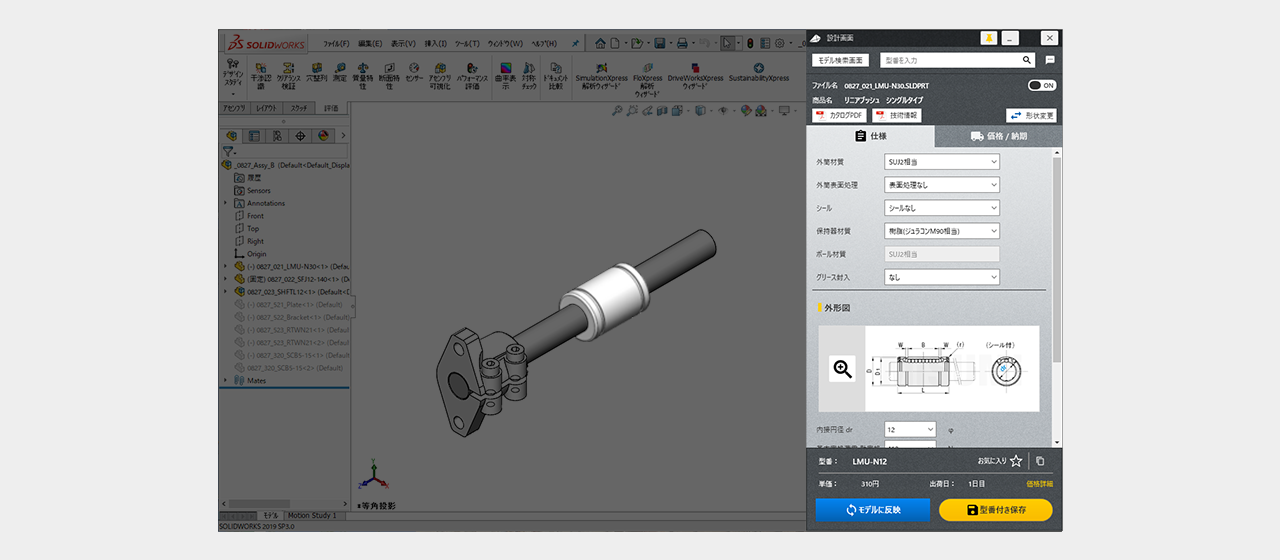
Task: Copy the part number LMU-N12 with the copy icon
Action: (x=1040, y=461)
